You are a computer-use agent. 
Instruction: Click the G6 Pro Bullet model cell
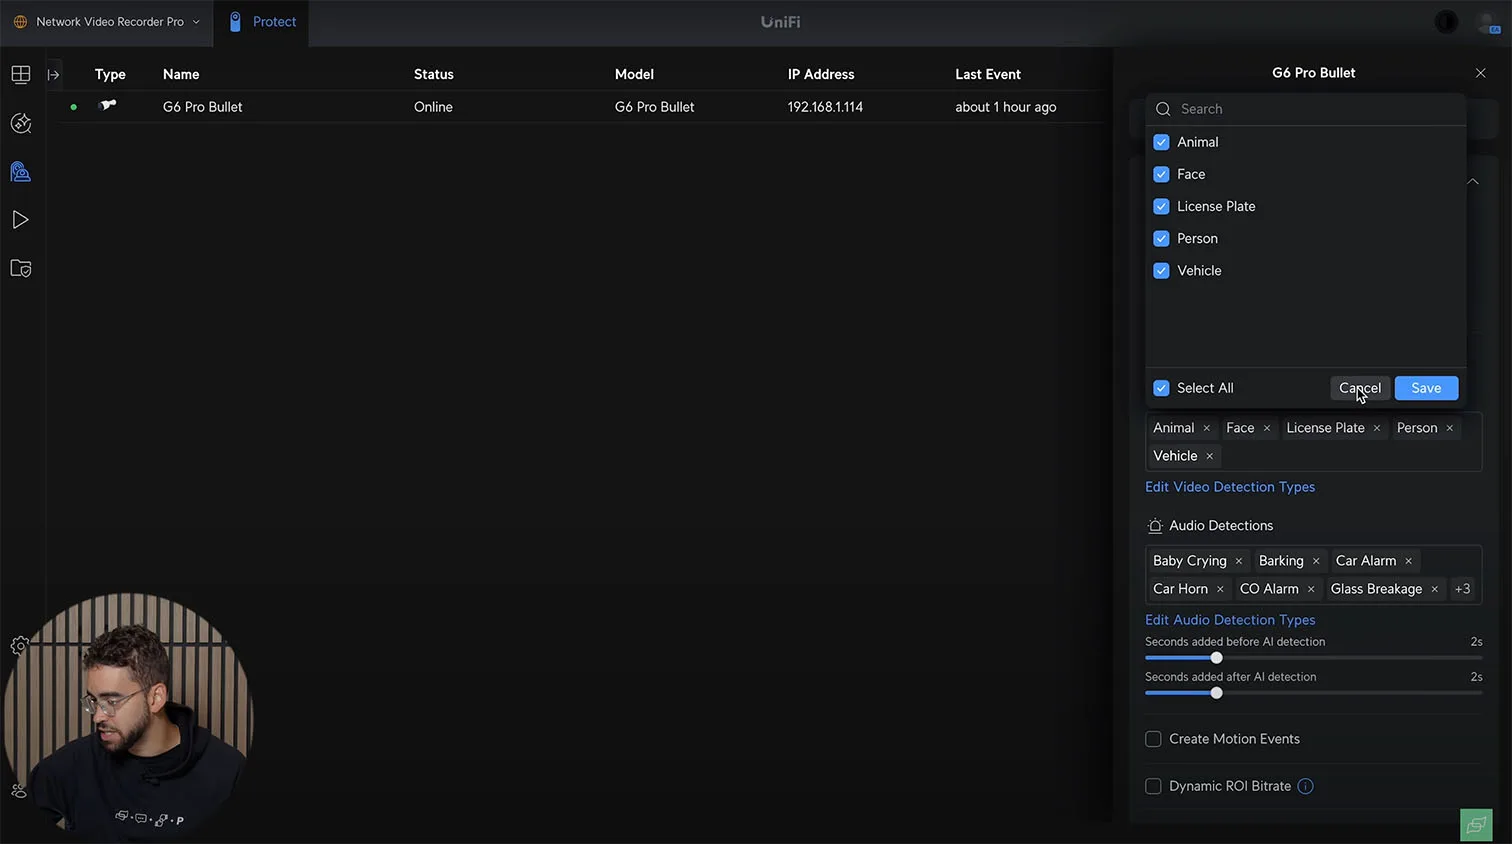pyautogui.click(x=655, y=107)
